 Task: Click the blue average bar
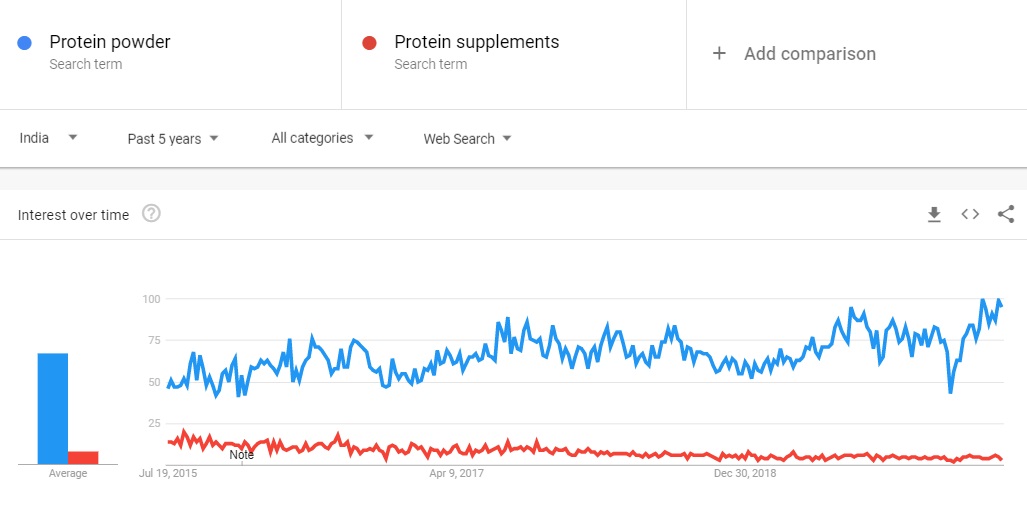click(53, 408)
